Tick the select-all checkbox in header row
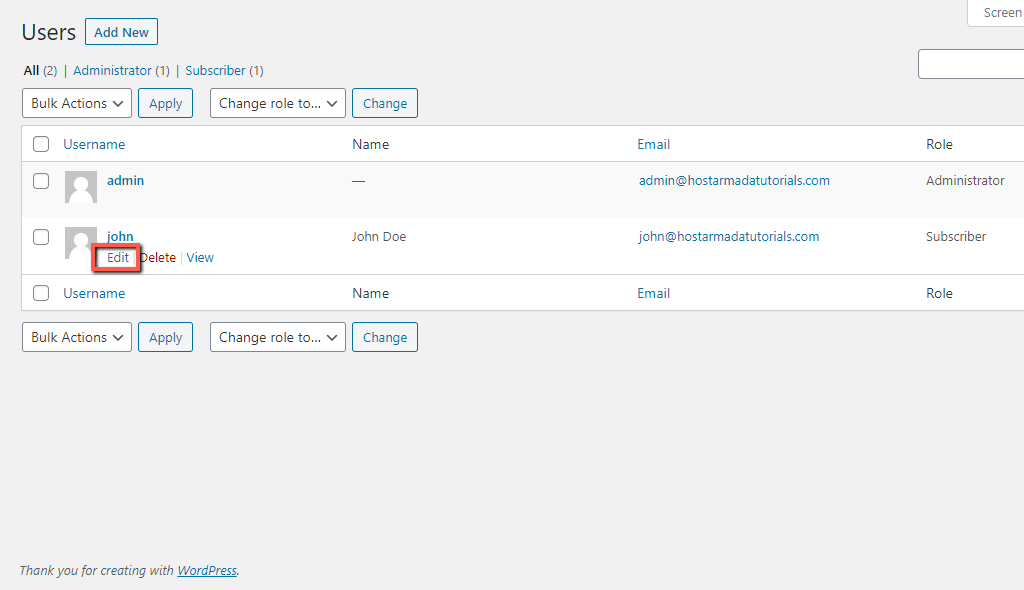1024x590 pixels. [41, 144]
